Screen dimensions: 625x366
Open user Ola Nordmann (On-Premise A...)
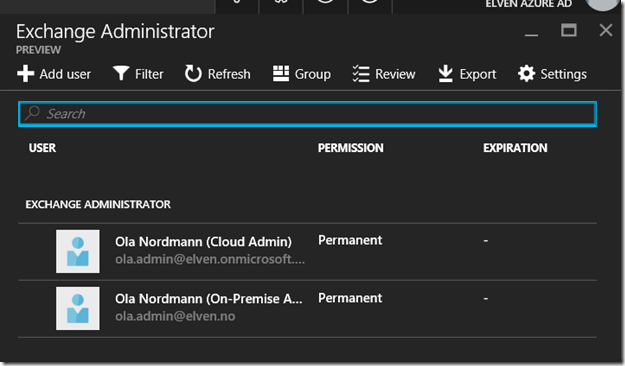click(208, 299)
